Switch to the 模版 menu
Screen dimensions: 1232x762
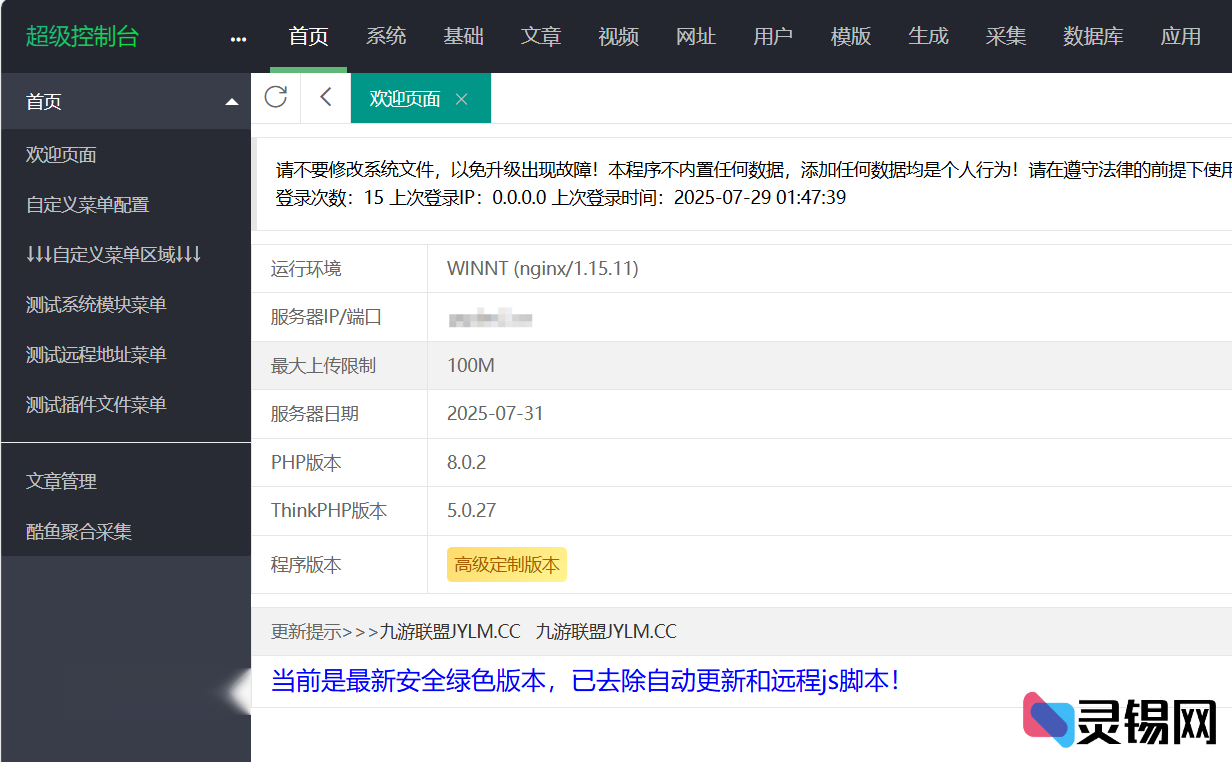[851, 36]
